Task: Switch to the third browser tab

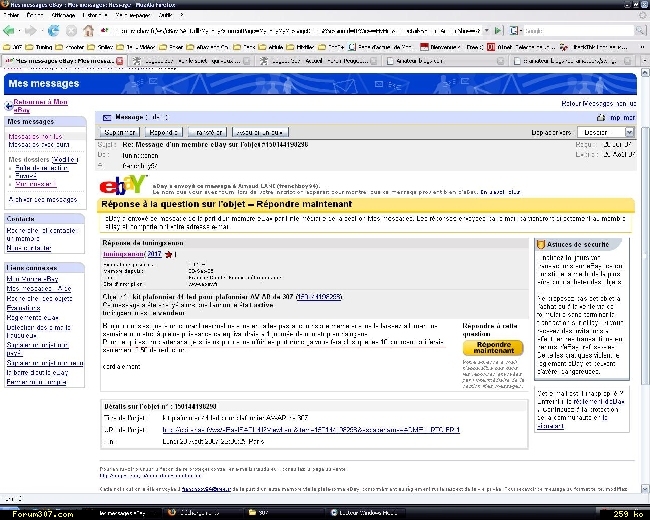Action: tap(318, 61)
